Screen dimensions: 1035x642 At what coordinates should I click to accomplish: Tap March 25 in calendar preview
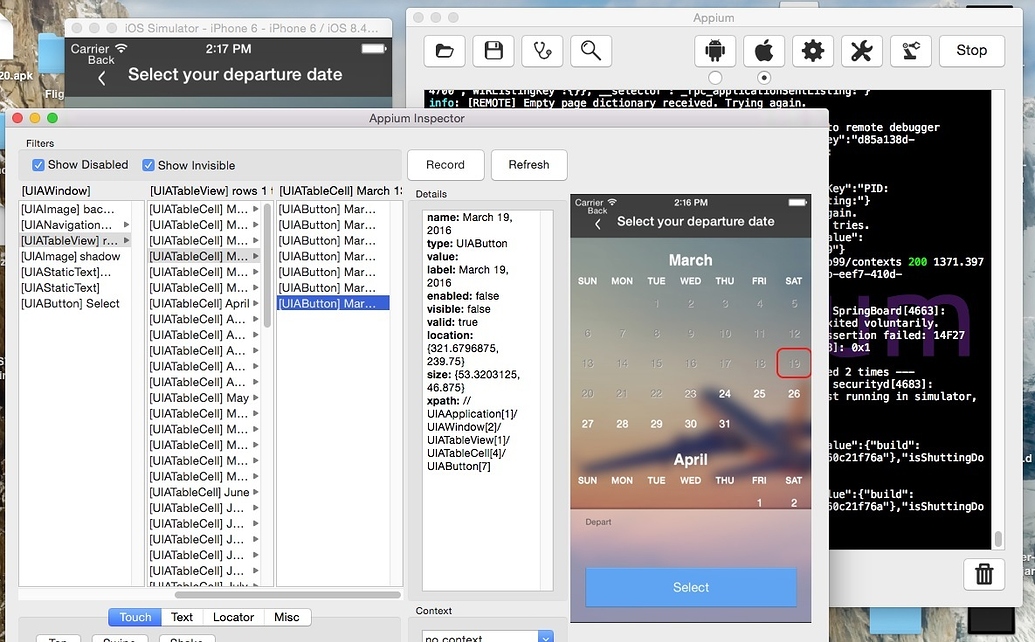759,394
